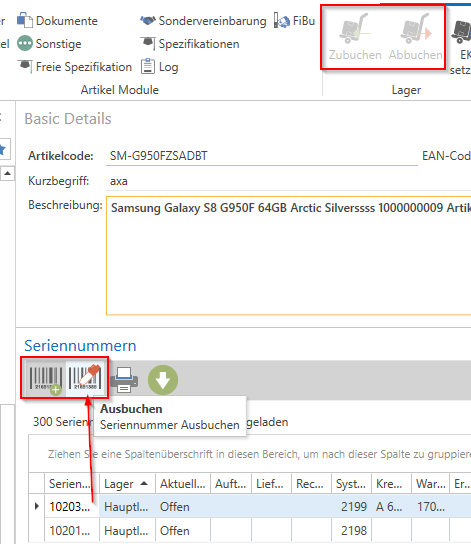Sort by the War... column header
The width and height of the screenshot is (471, 544).
(x=430, y=484)
